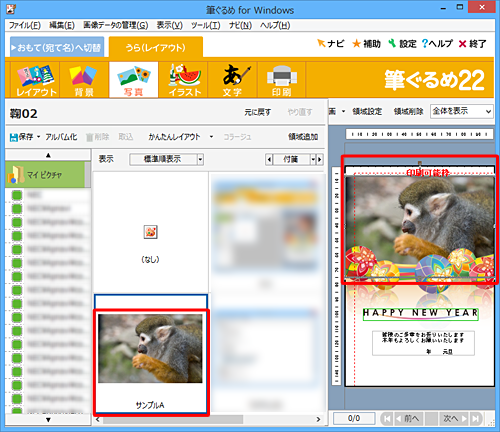500x432 pixels.
Task: Open the レイアウト layout tool
Action: click(x=36, y=80)
